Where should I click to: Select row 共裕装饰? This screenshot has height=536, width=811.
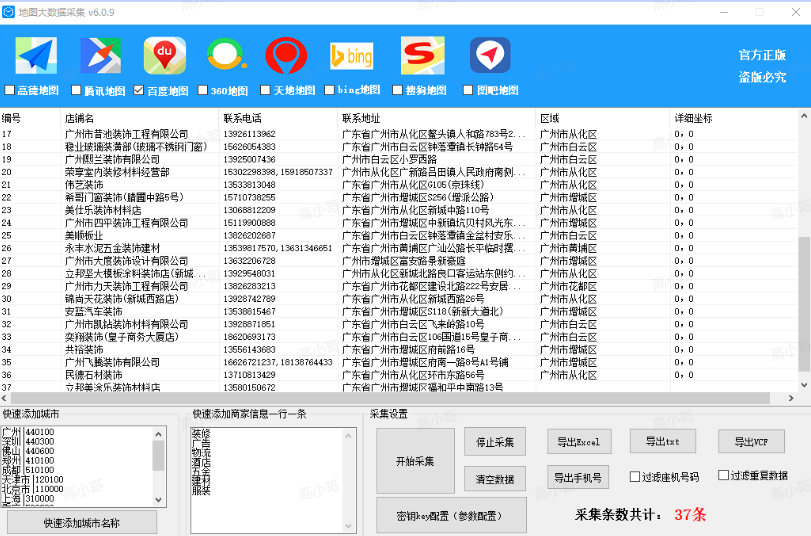[398, 350]
